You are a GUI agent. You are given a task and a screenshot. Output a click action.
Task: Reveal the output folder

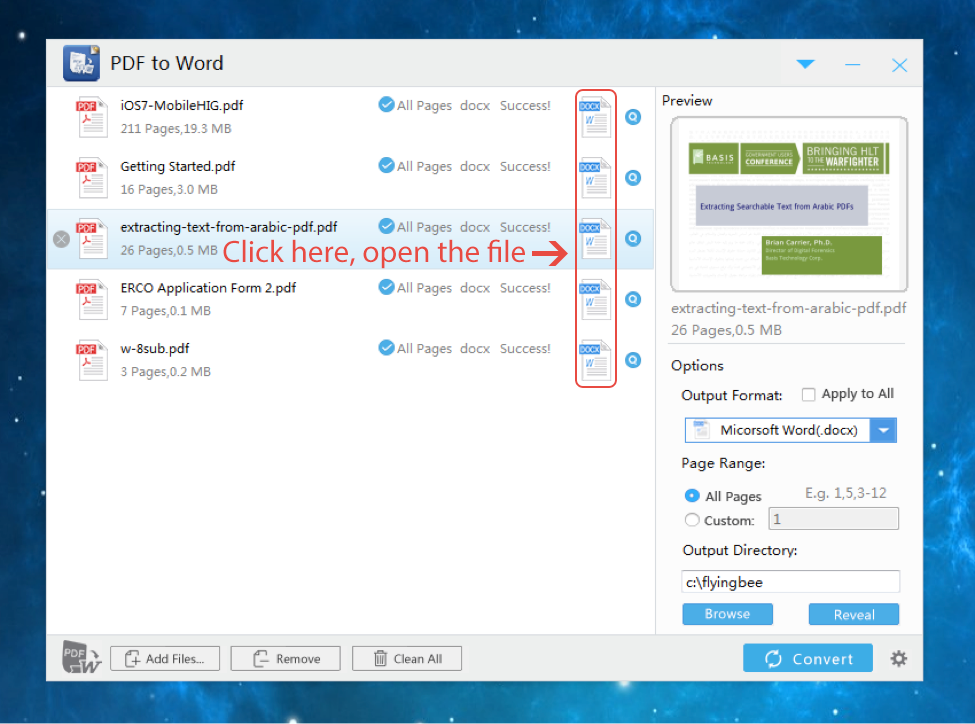pos(854,614)
